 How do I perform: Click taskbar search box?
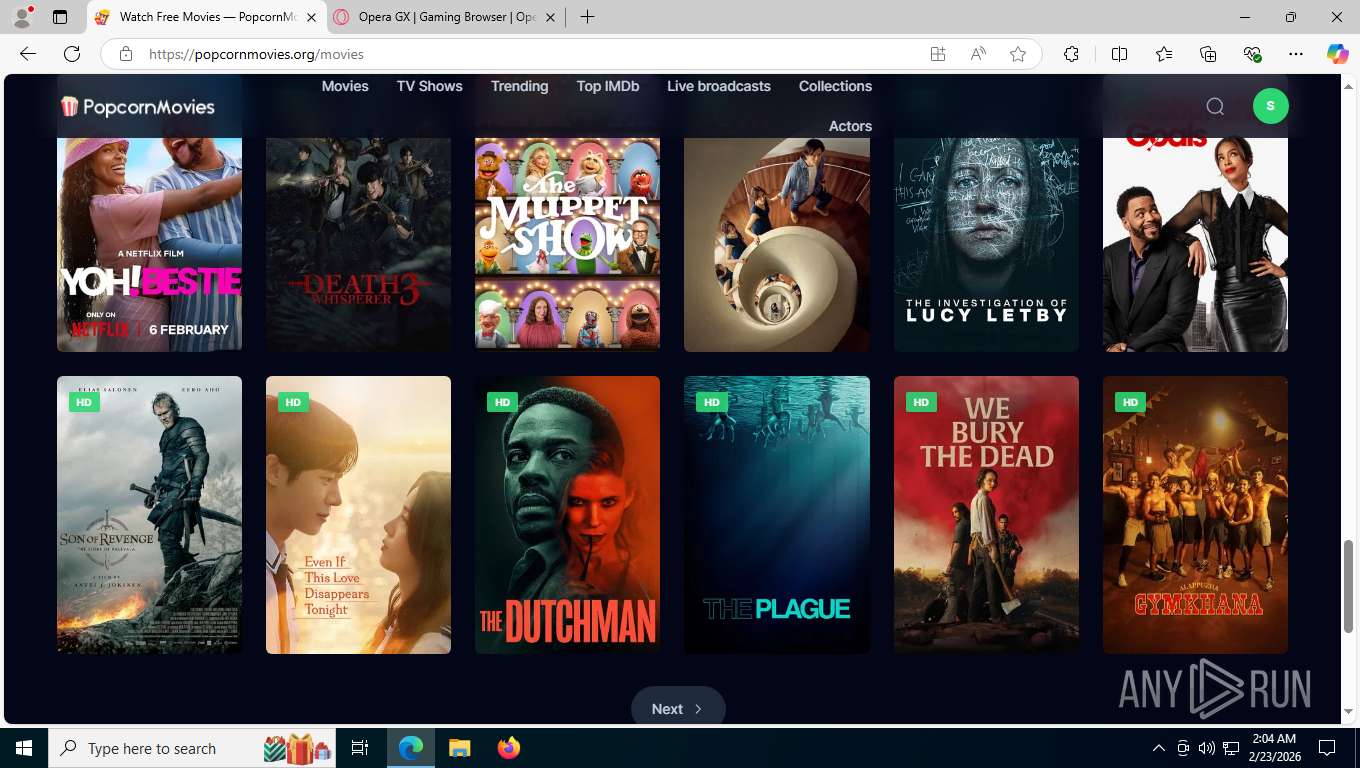tap(193, 748)
